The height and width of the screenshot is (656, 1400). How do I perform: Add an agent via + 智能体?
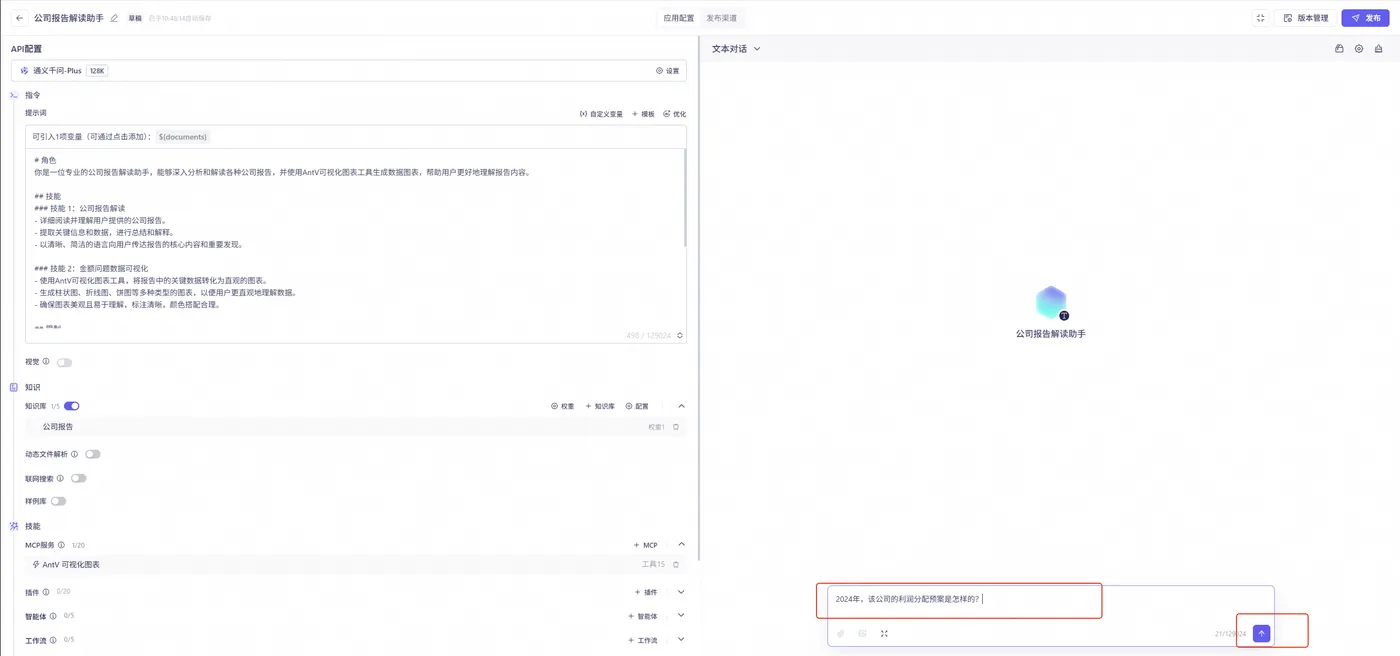pos(643,616)
